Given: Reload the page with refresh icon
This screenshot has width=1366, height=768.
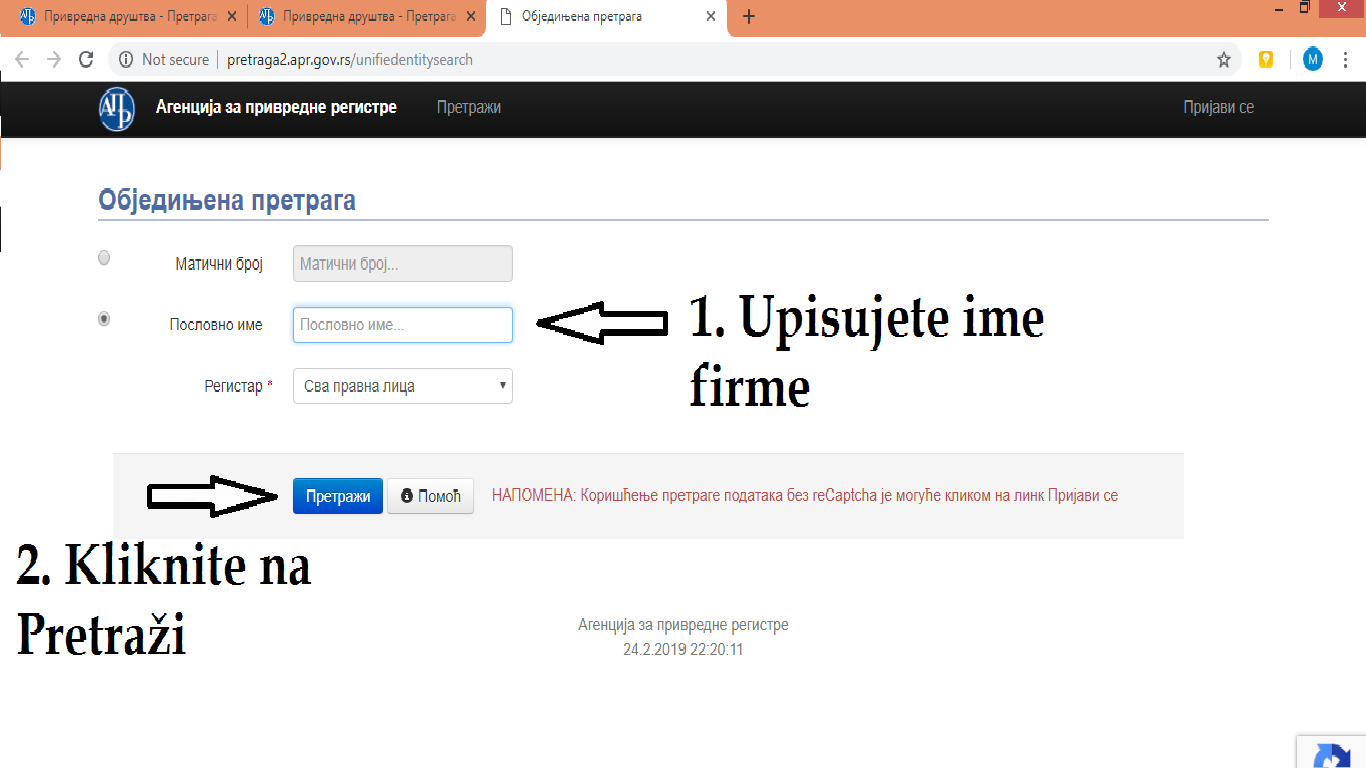Looking at the screenshot, I should (x=86, y=60).
